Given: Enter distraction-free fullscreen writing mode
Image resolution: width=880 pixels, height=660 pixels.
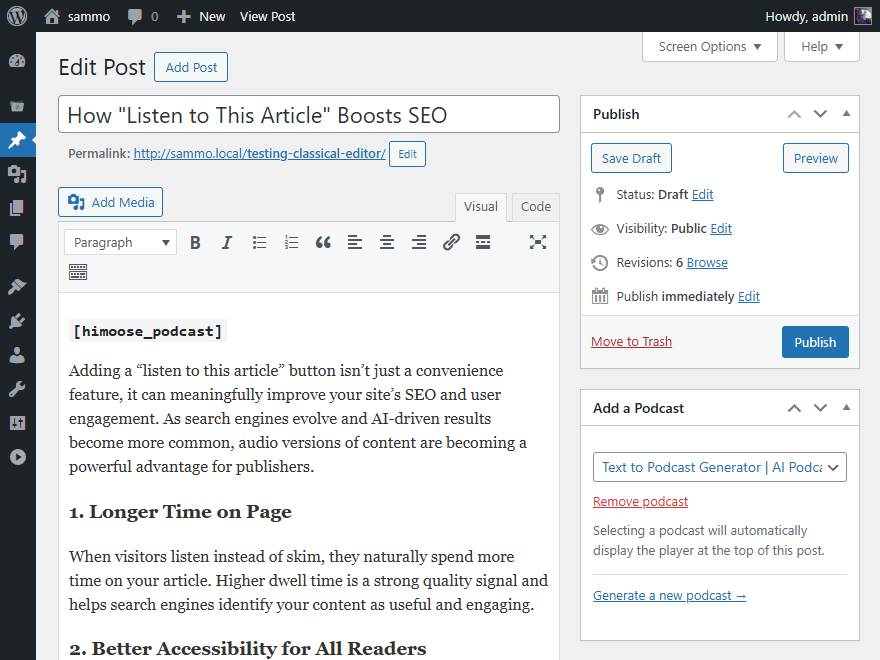Looking at the screenshot, I should (538, 242).
